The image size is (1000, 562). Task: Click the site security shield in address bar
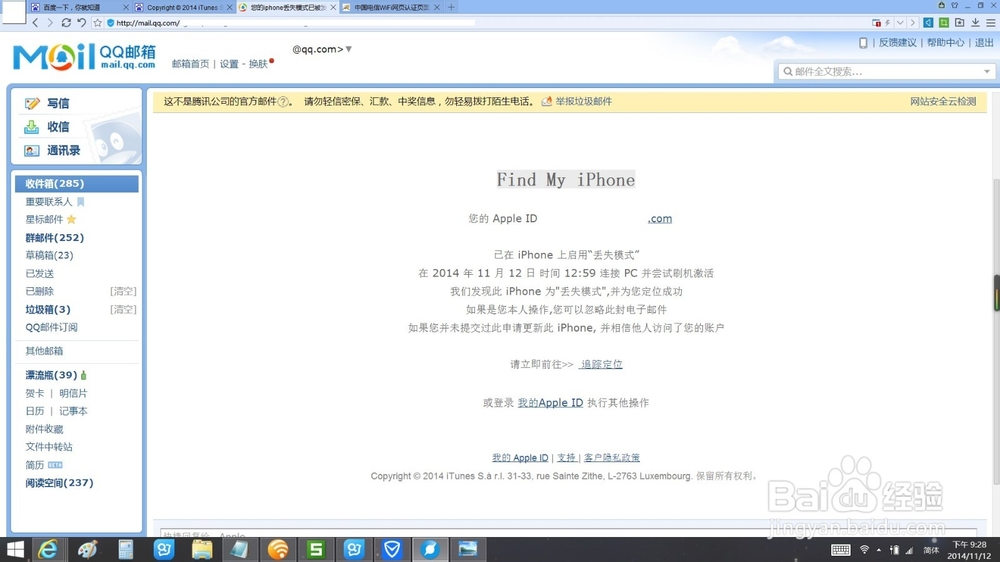(x=110, y=23)
